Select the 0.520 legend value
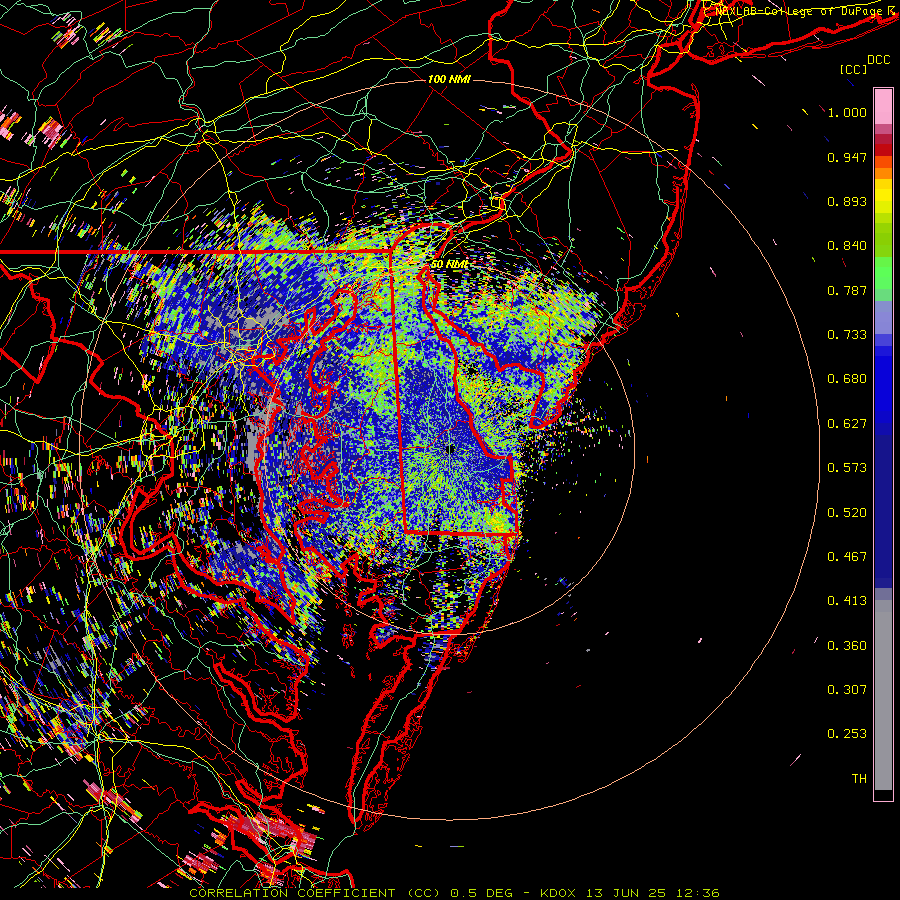 [847, 513]
